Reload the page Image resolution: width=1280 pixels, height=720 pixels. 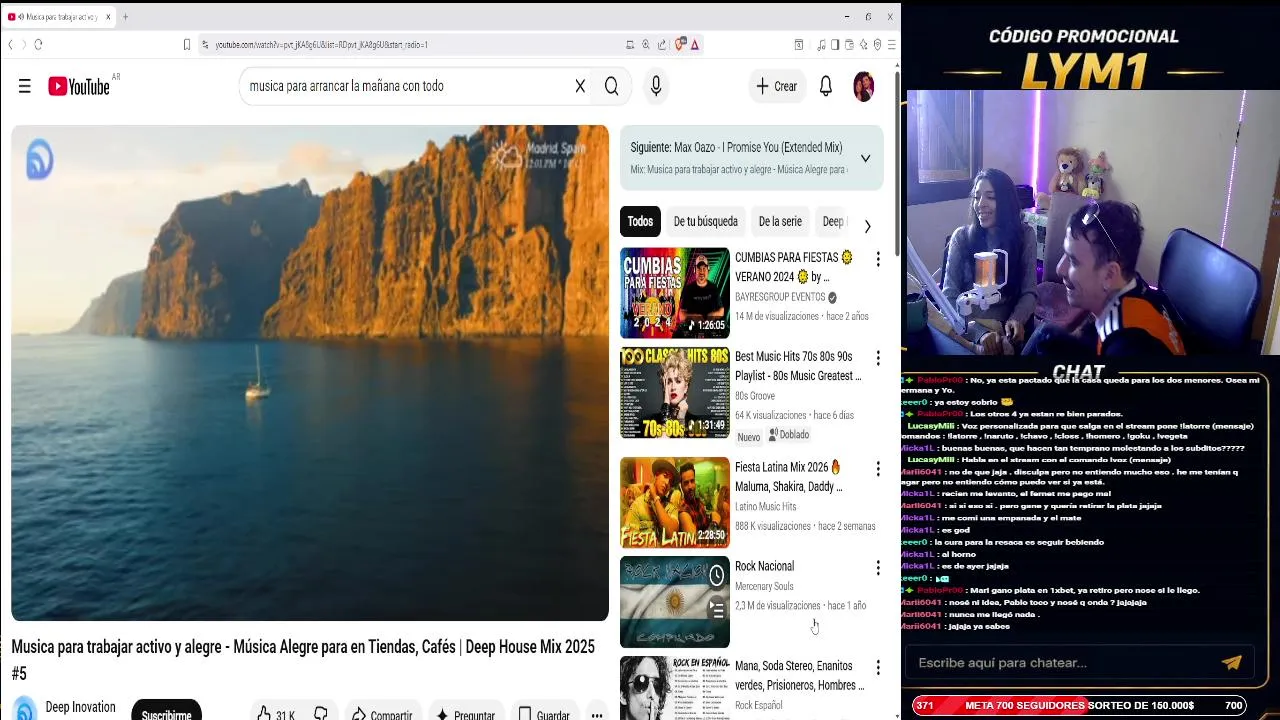[x=38, y=44]
